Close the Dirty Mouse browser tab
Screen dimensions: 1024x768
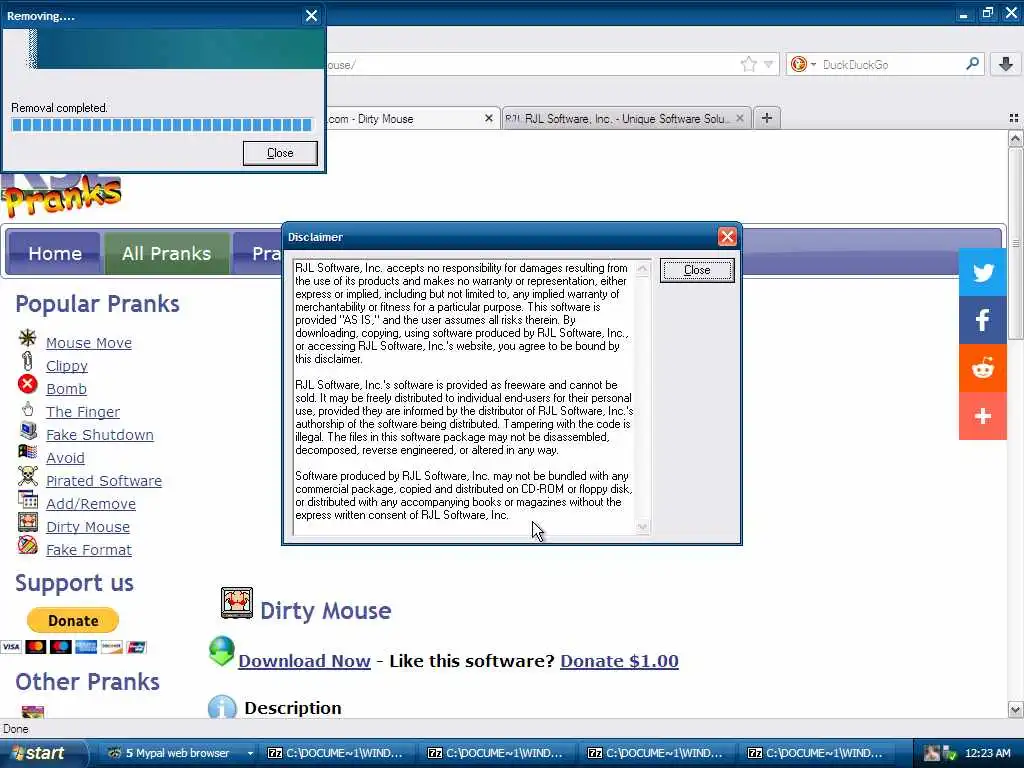pos(488,118)
